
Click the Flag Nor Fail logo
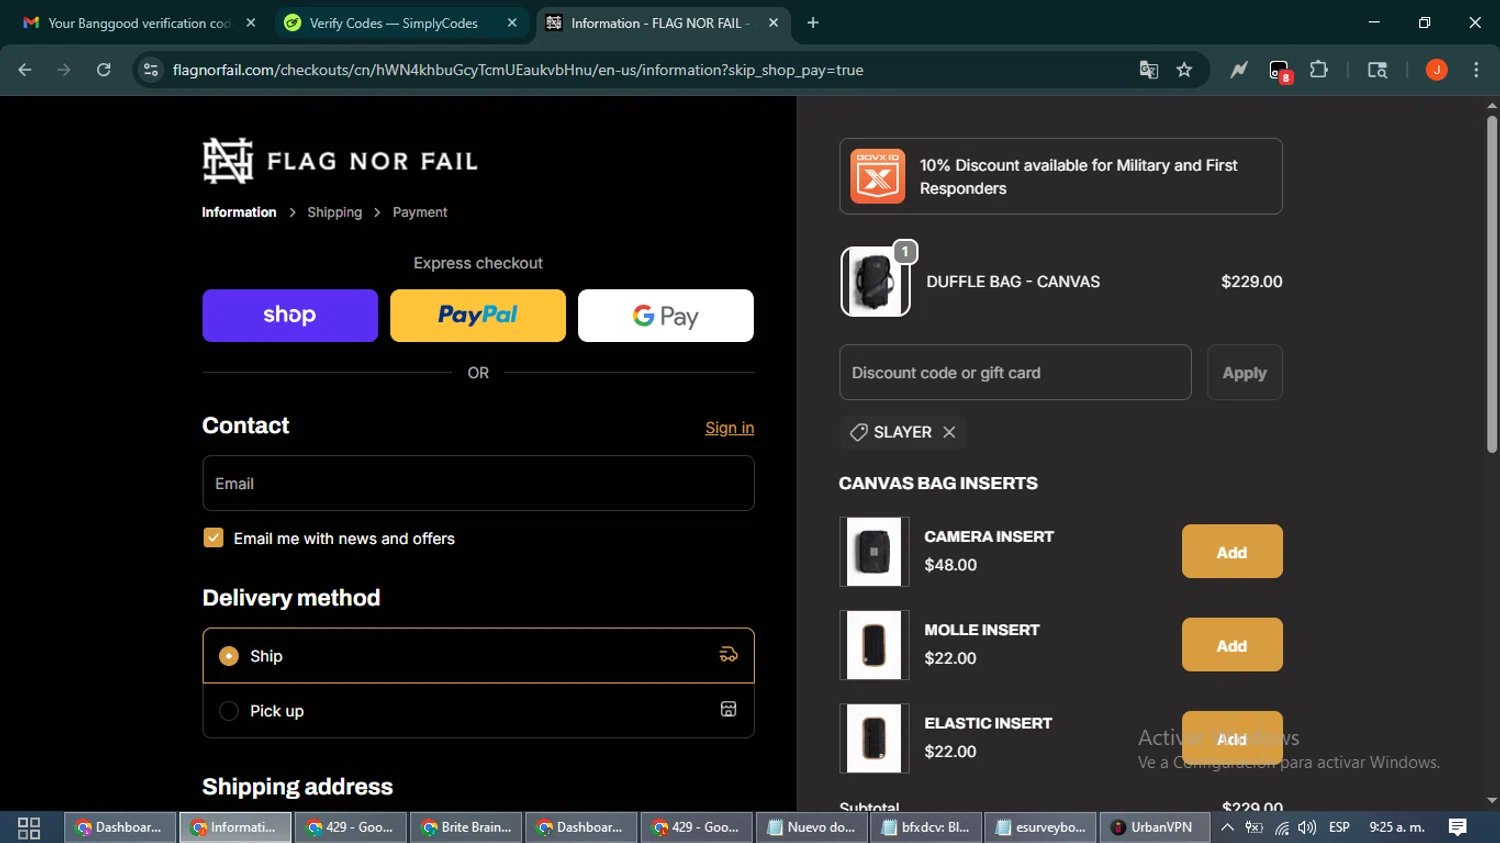(x=340, y=161)
